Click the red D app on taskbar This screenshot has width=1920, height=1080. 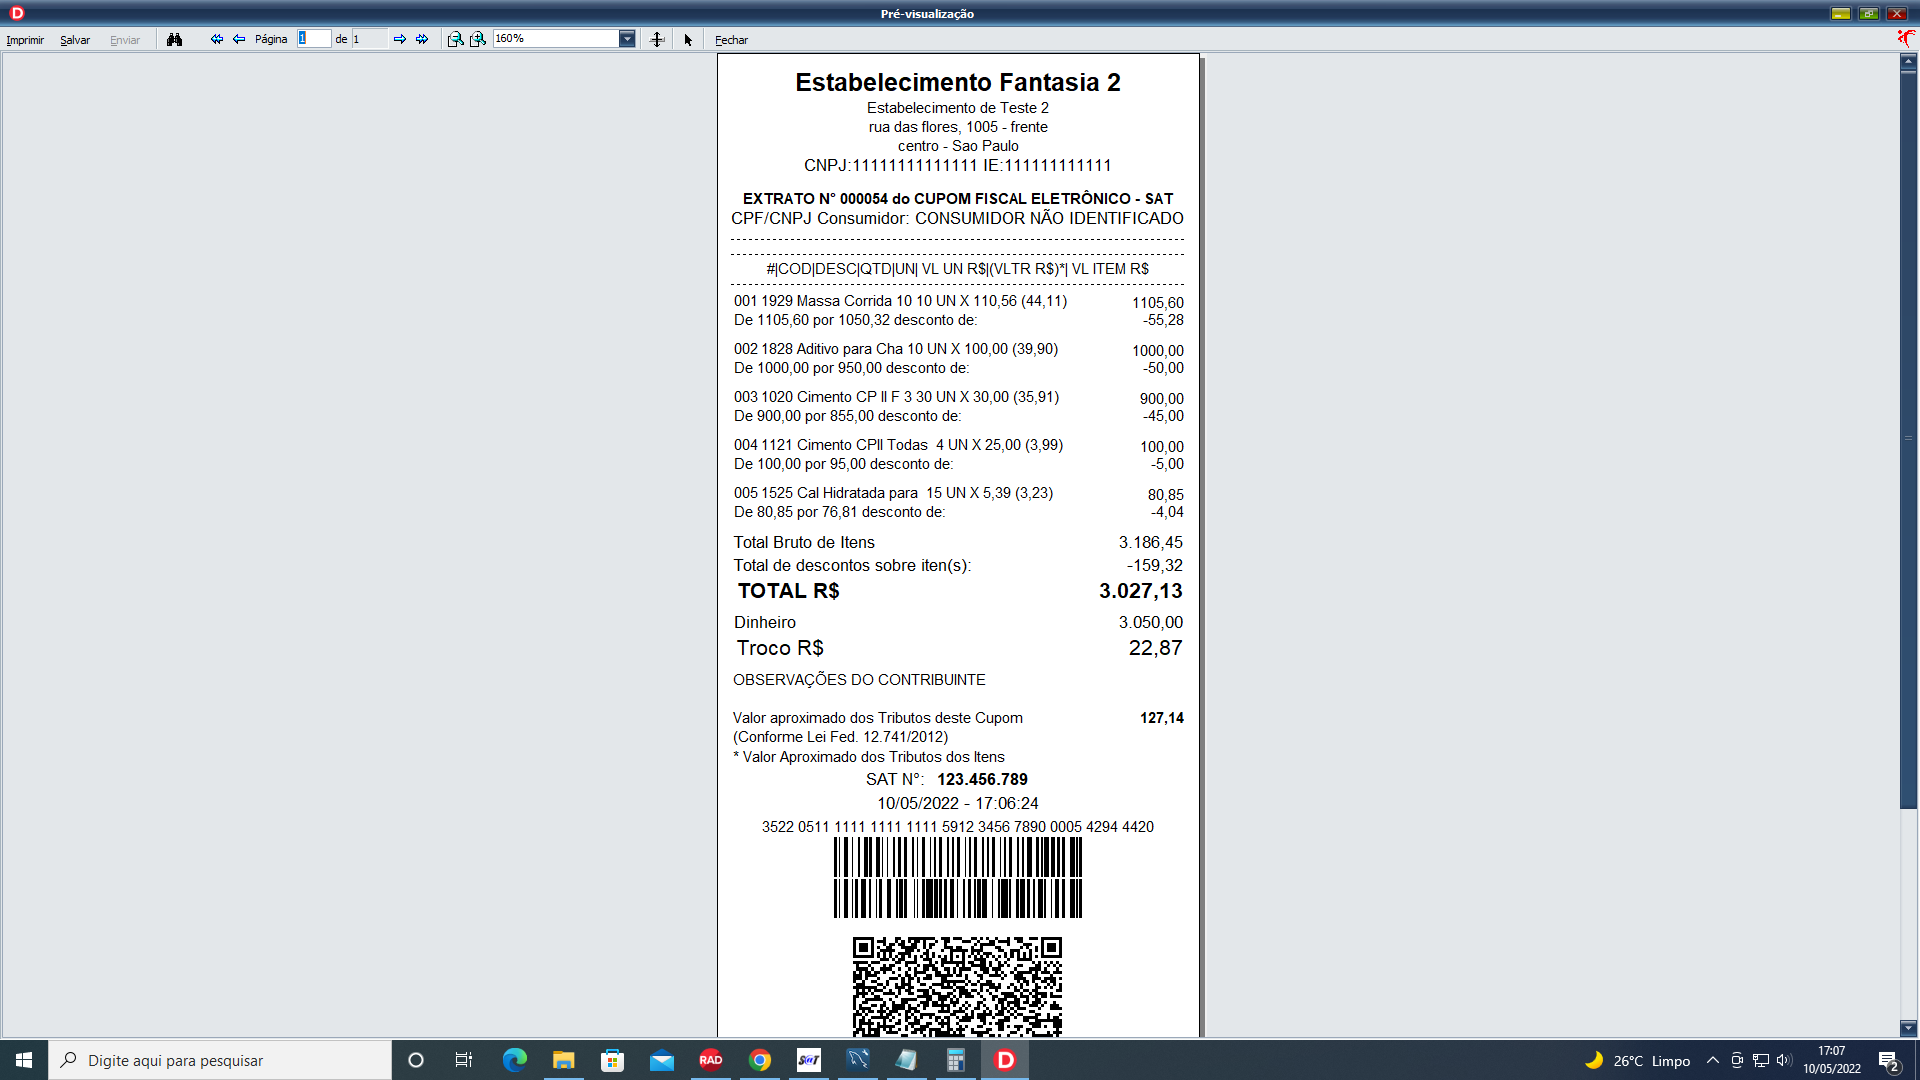(x=1005, y=1060)
